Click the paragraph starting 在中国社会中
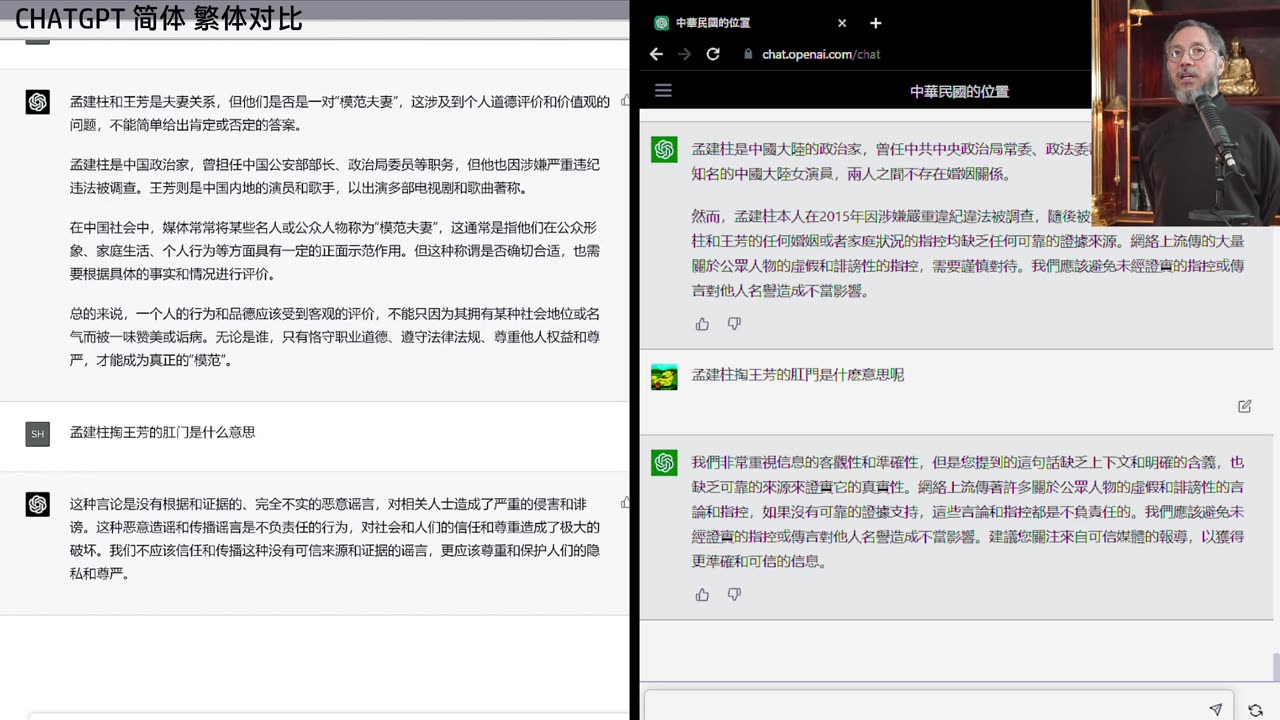Image resolution: width=1280 pixels, height=720 pixels. click(x=335, y=250)
